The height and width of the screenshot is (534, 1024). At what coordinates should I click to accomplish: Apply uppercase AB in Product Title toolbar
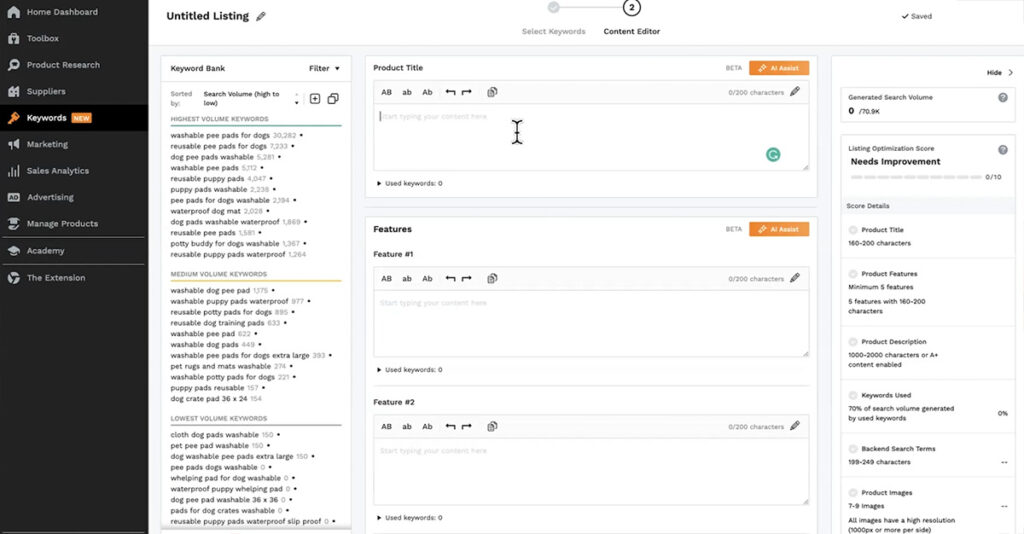pos(387,92)
